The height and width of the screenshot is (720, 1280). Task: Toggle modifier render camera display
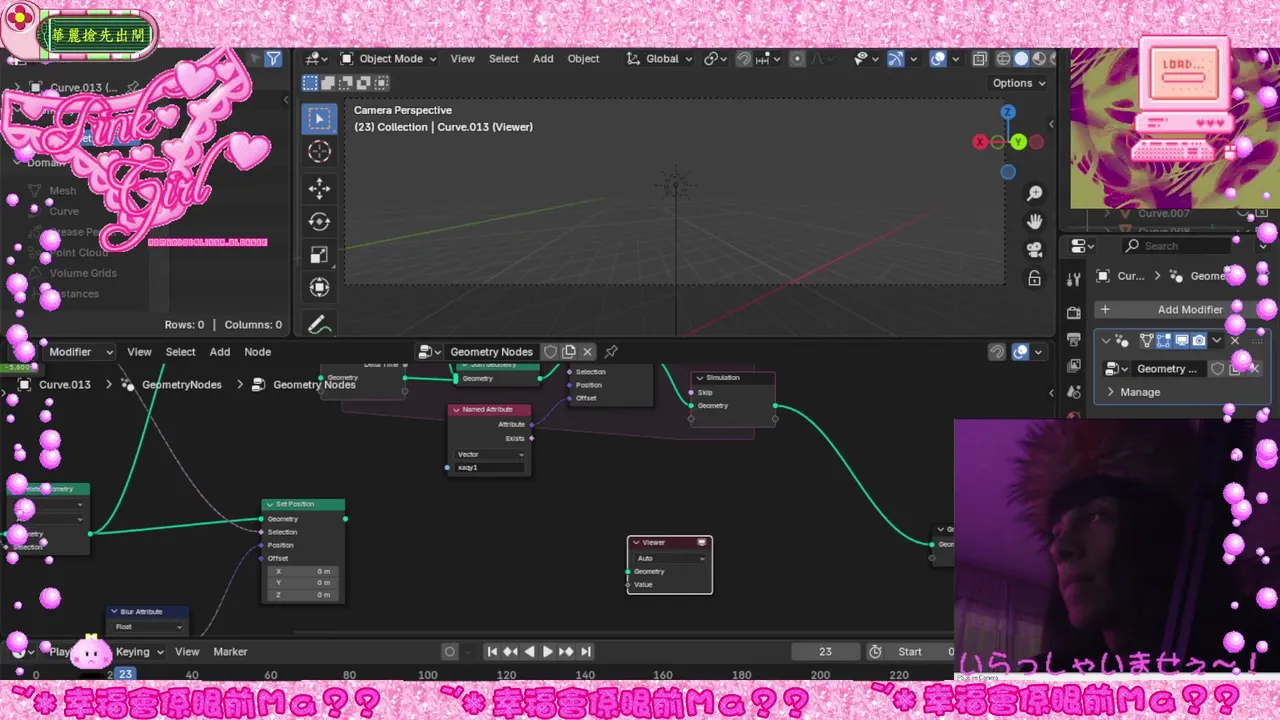click(x=1198, y=340)
